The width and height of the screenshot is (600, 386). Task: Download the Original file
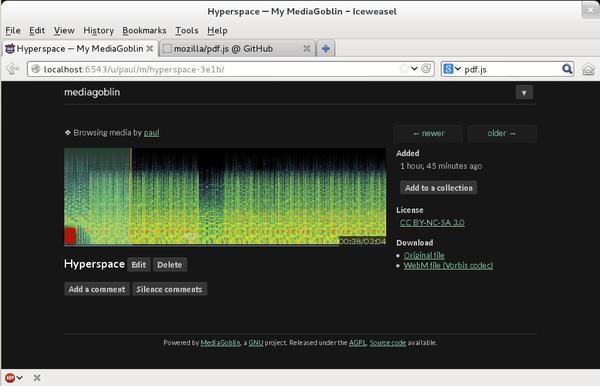[424, 256]
